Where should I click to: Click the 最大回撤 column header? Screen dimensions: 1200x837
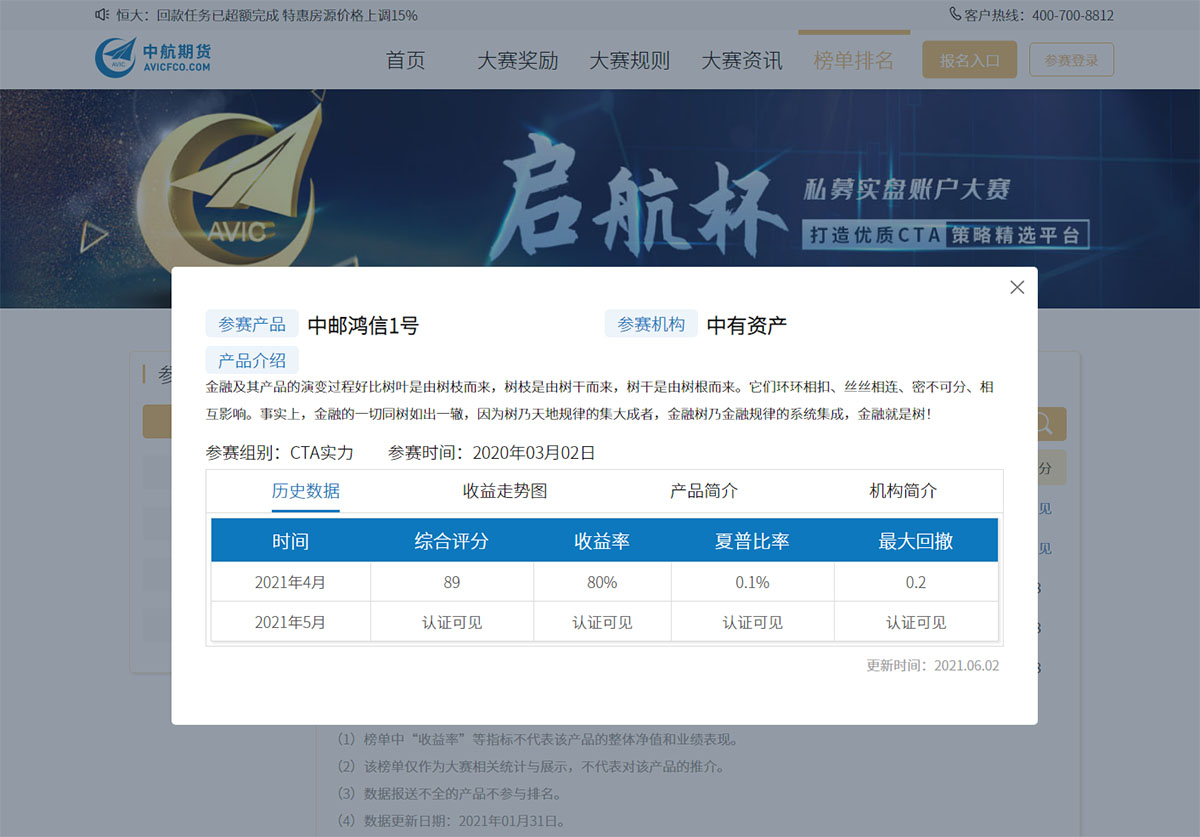(x=916, y=541)
